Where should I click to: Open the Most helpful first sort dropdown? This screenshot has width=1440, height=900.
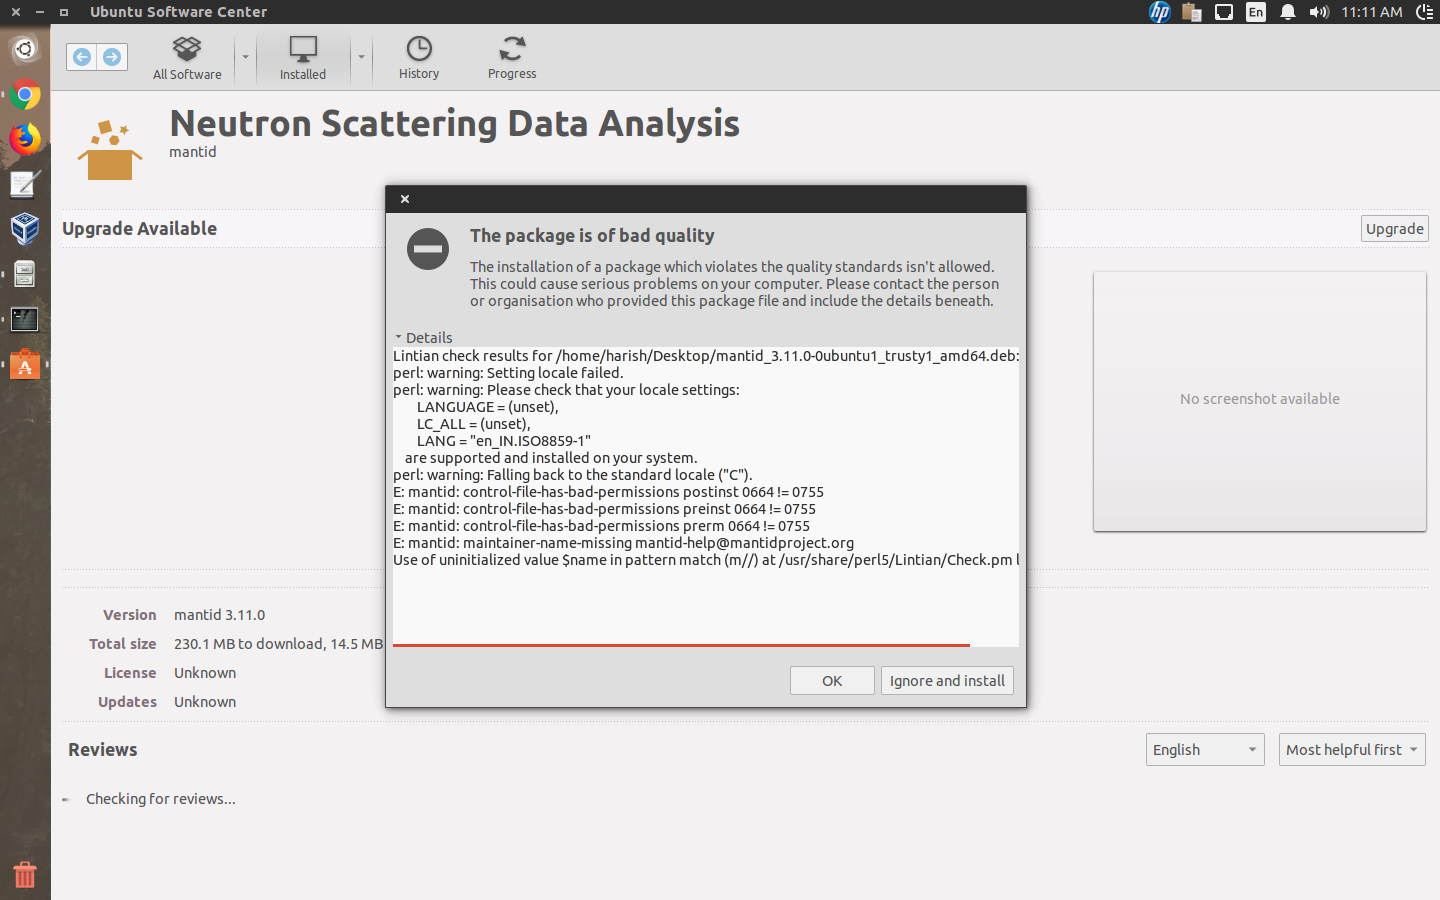coord(1352,749)
